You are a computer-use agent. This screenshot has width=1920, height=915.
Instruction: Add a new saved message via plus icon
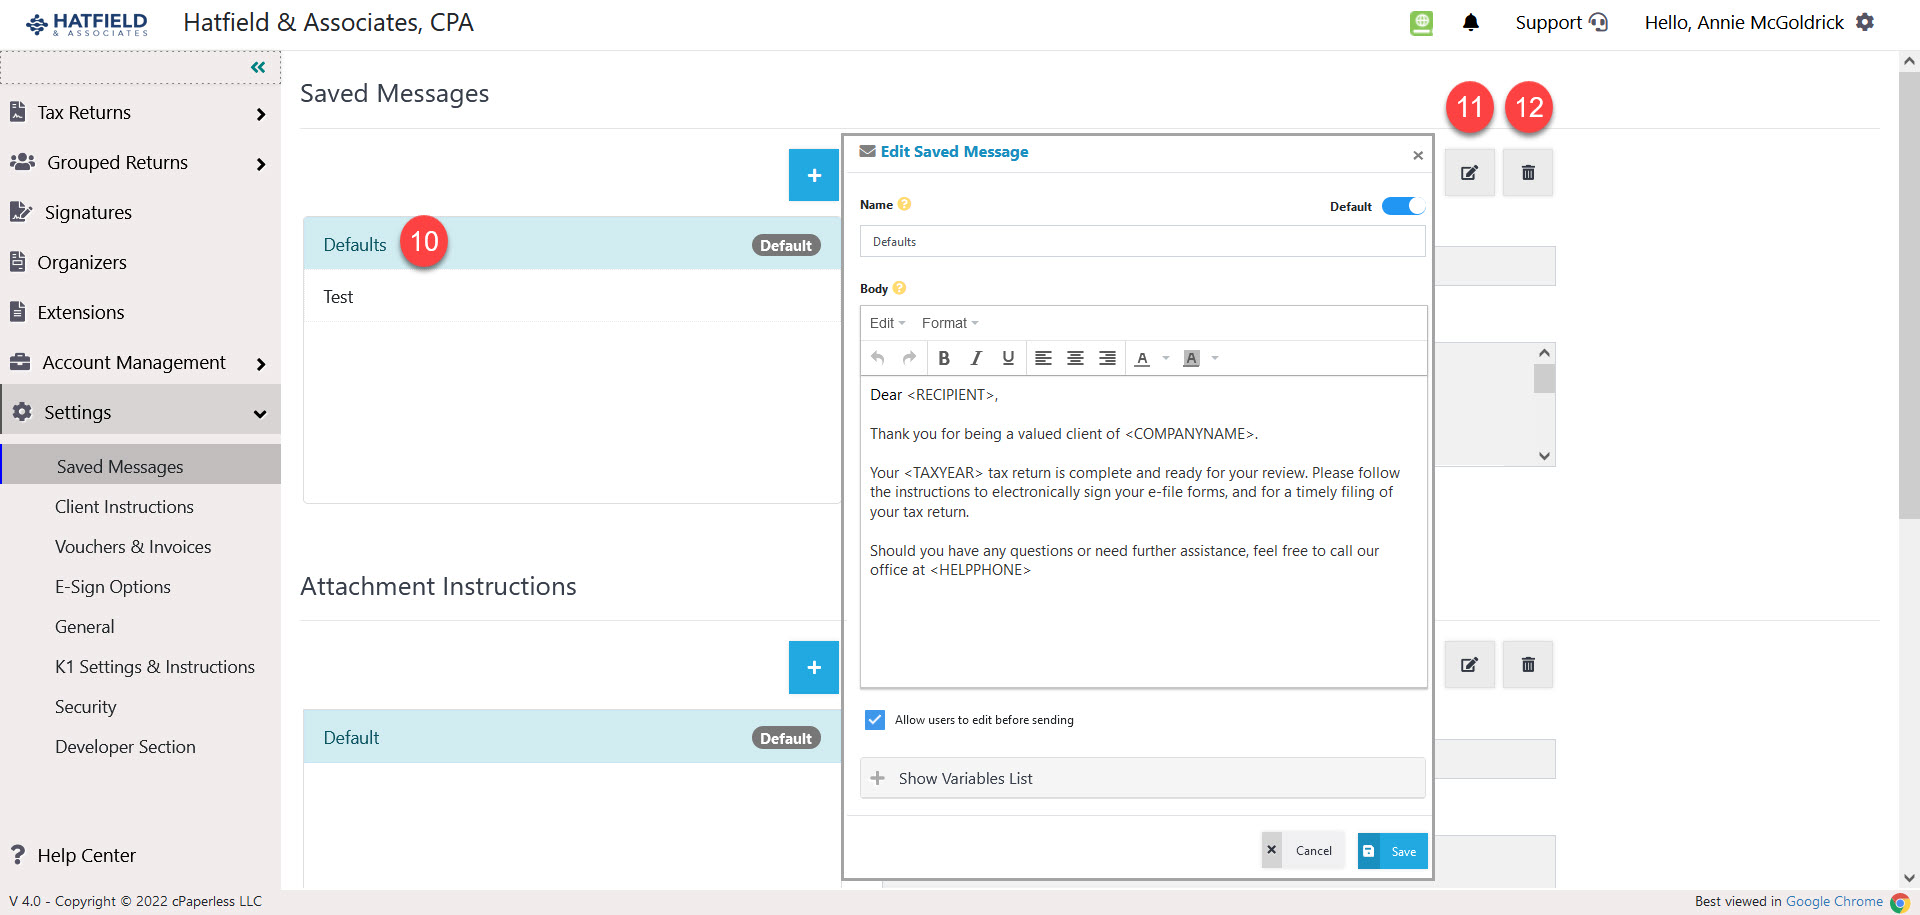(814, 175)
